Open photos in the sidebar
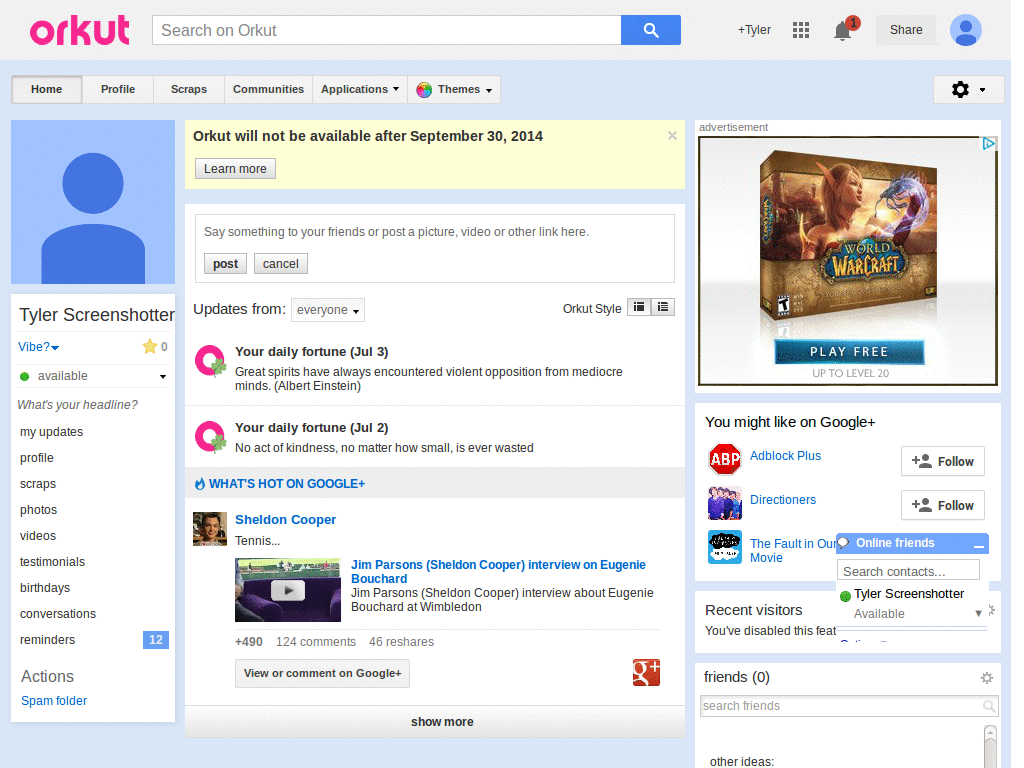 click(x=39, y=510)
